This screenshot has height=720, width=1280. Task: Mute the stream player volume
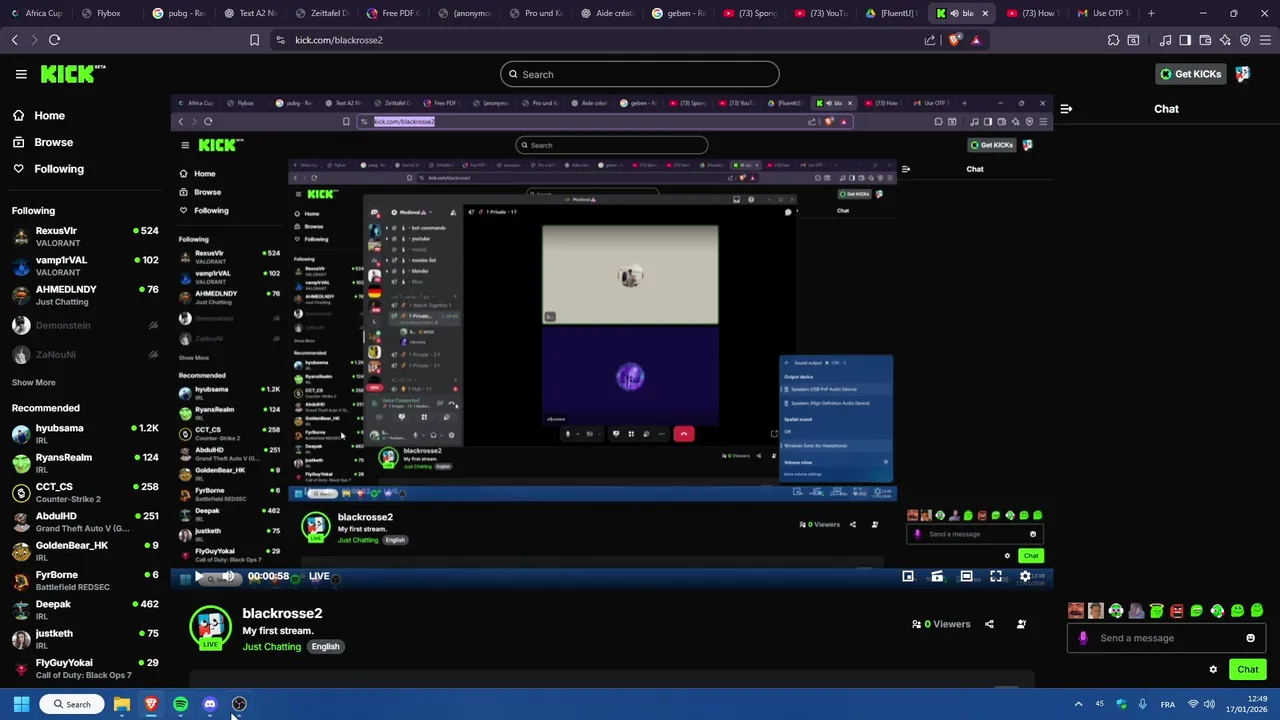point(228,576)
